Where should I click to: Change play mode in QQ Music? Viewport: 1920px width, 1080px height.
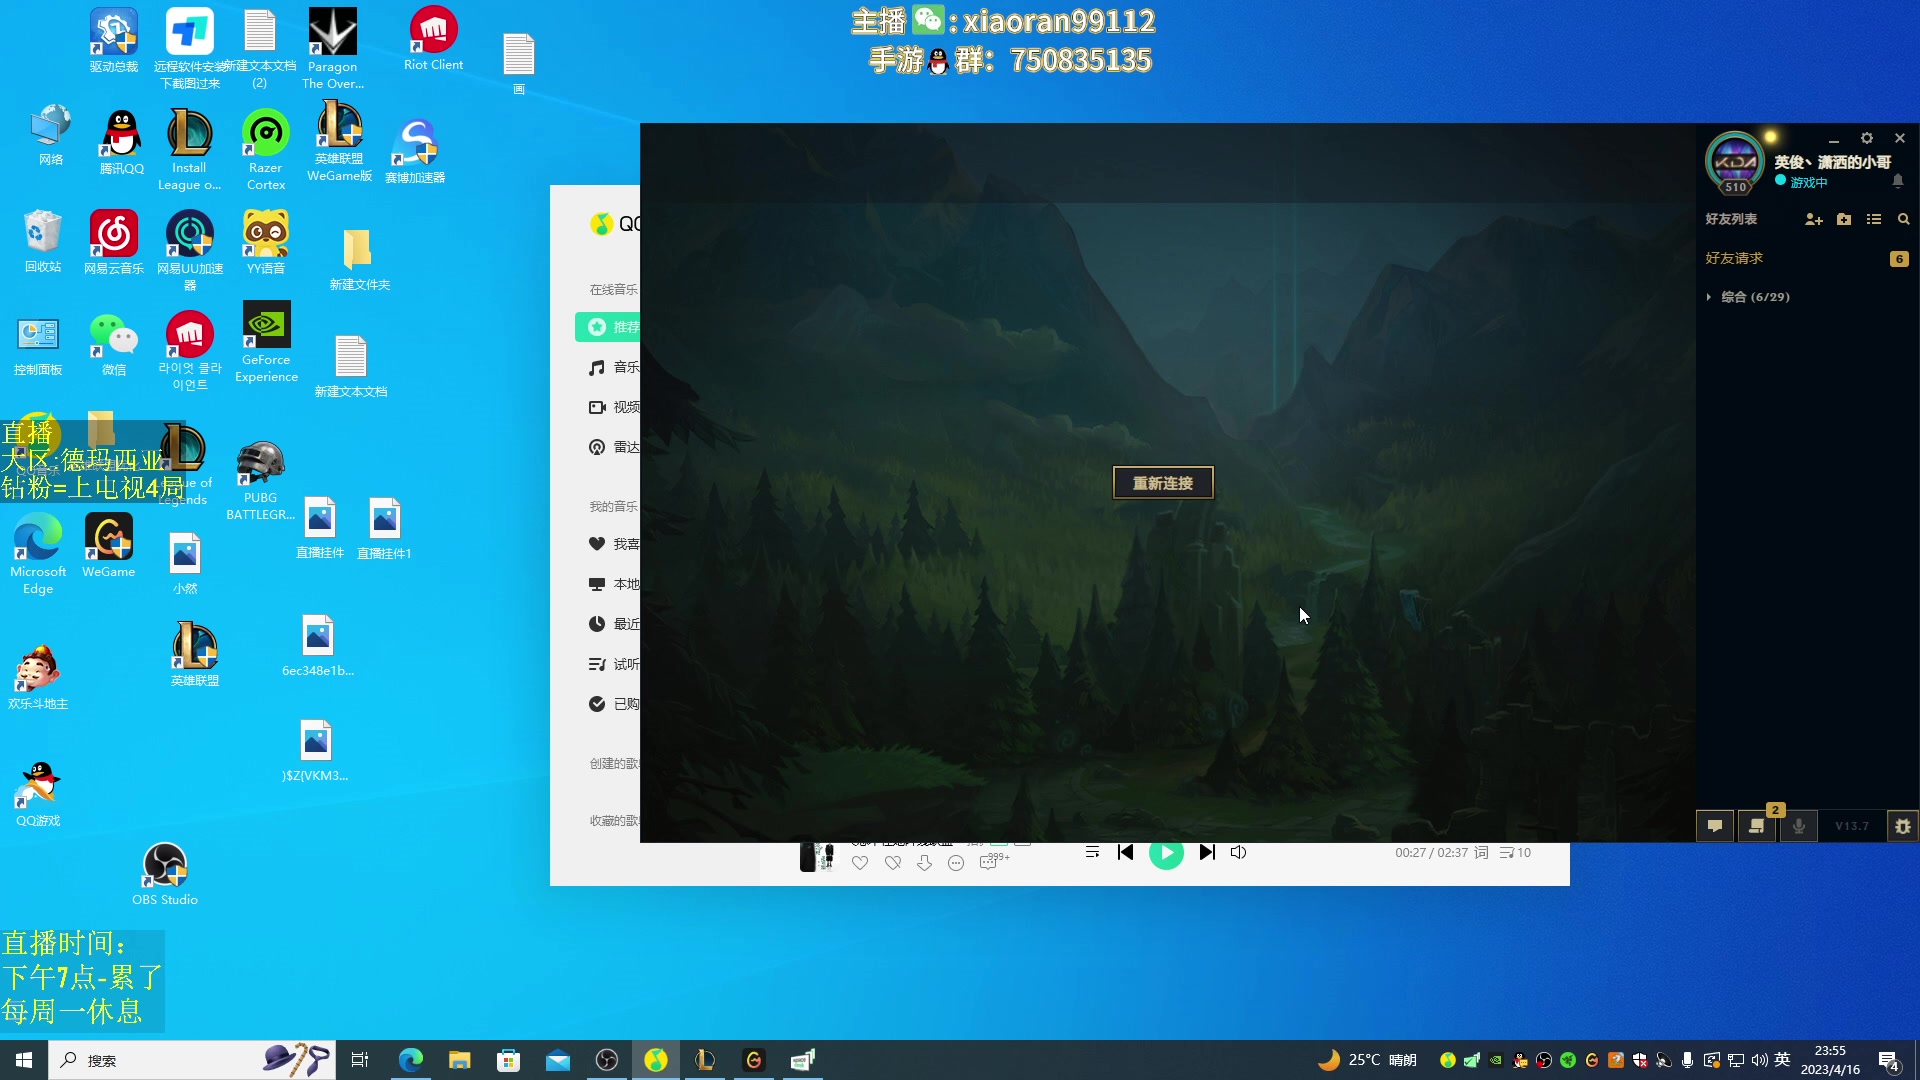(1092, 852)
